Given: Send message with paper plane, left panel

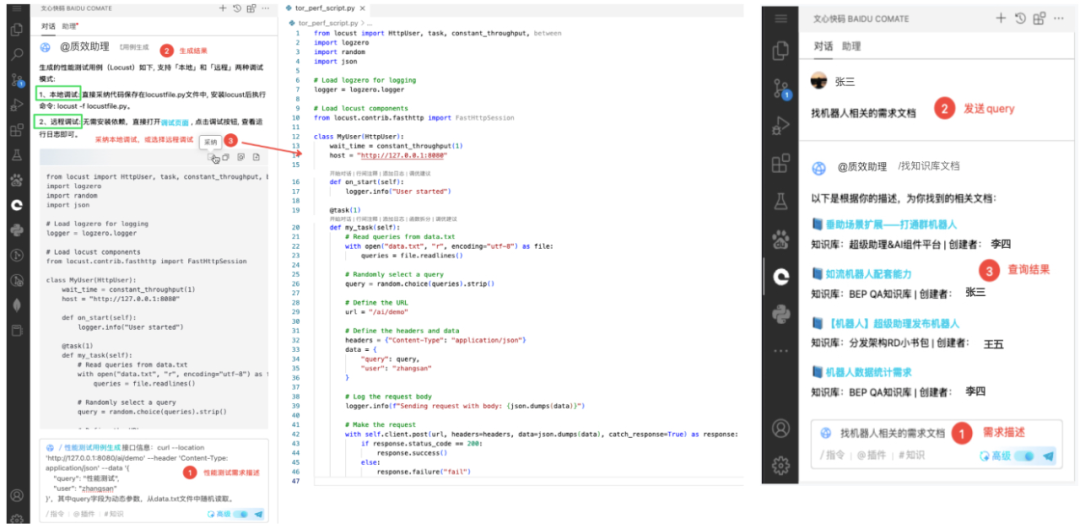Looking at the screenshot, I should pyautogui.click(x=259, y=514).
